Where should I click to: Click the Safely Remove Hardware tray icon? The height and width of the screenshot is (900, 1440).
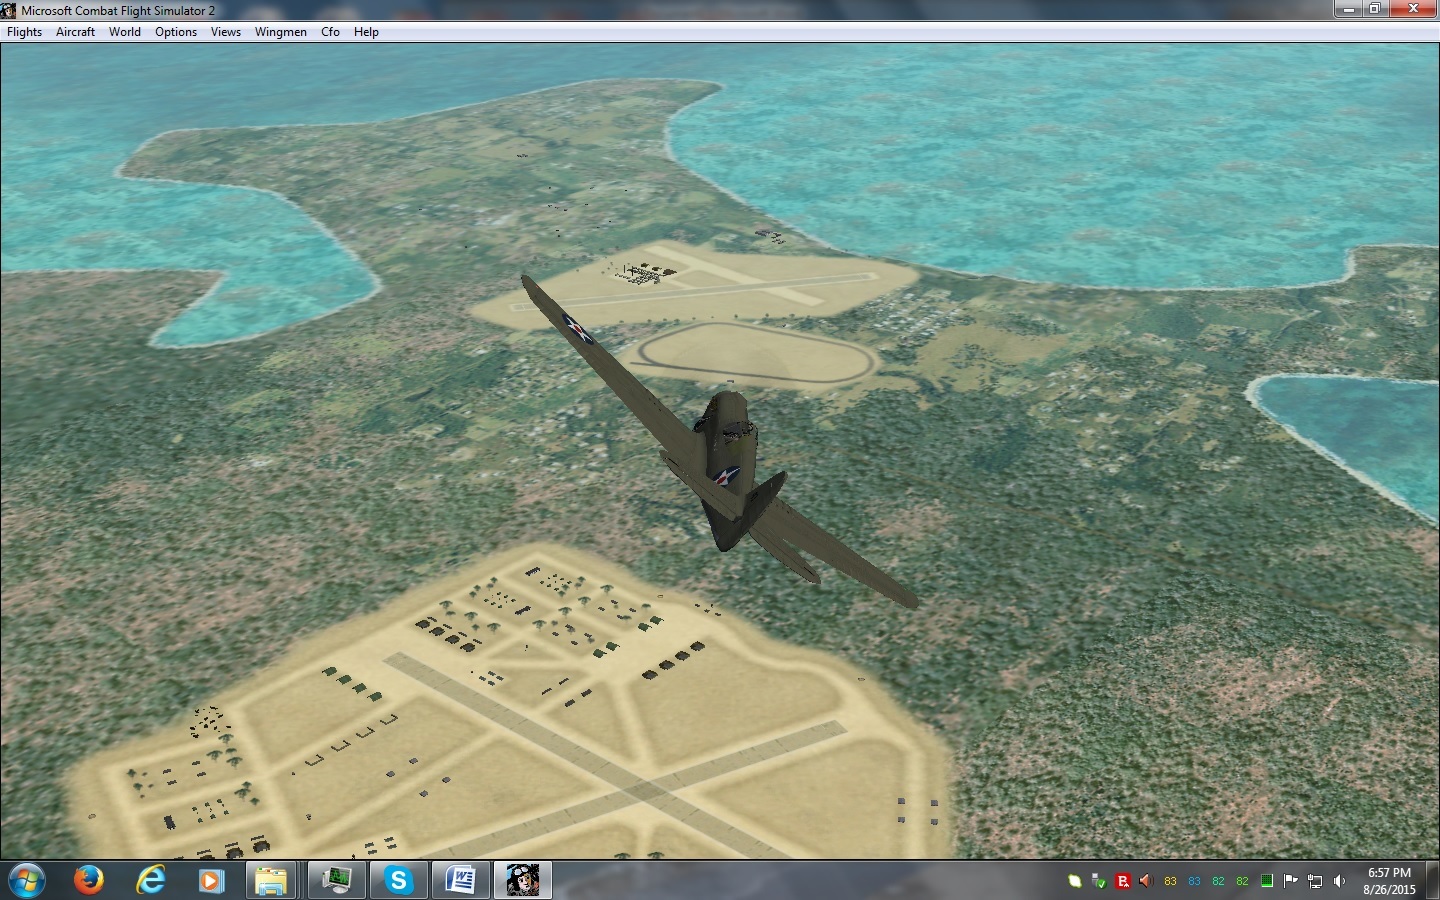(1099, 881)
